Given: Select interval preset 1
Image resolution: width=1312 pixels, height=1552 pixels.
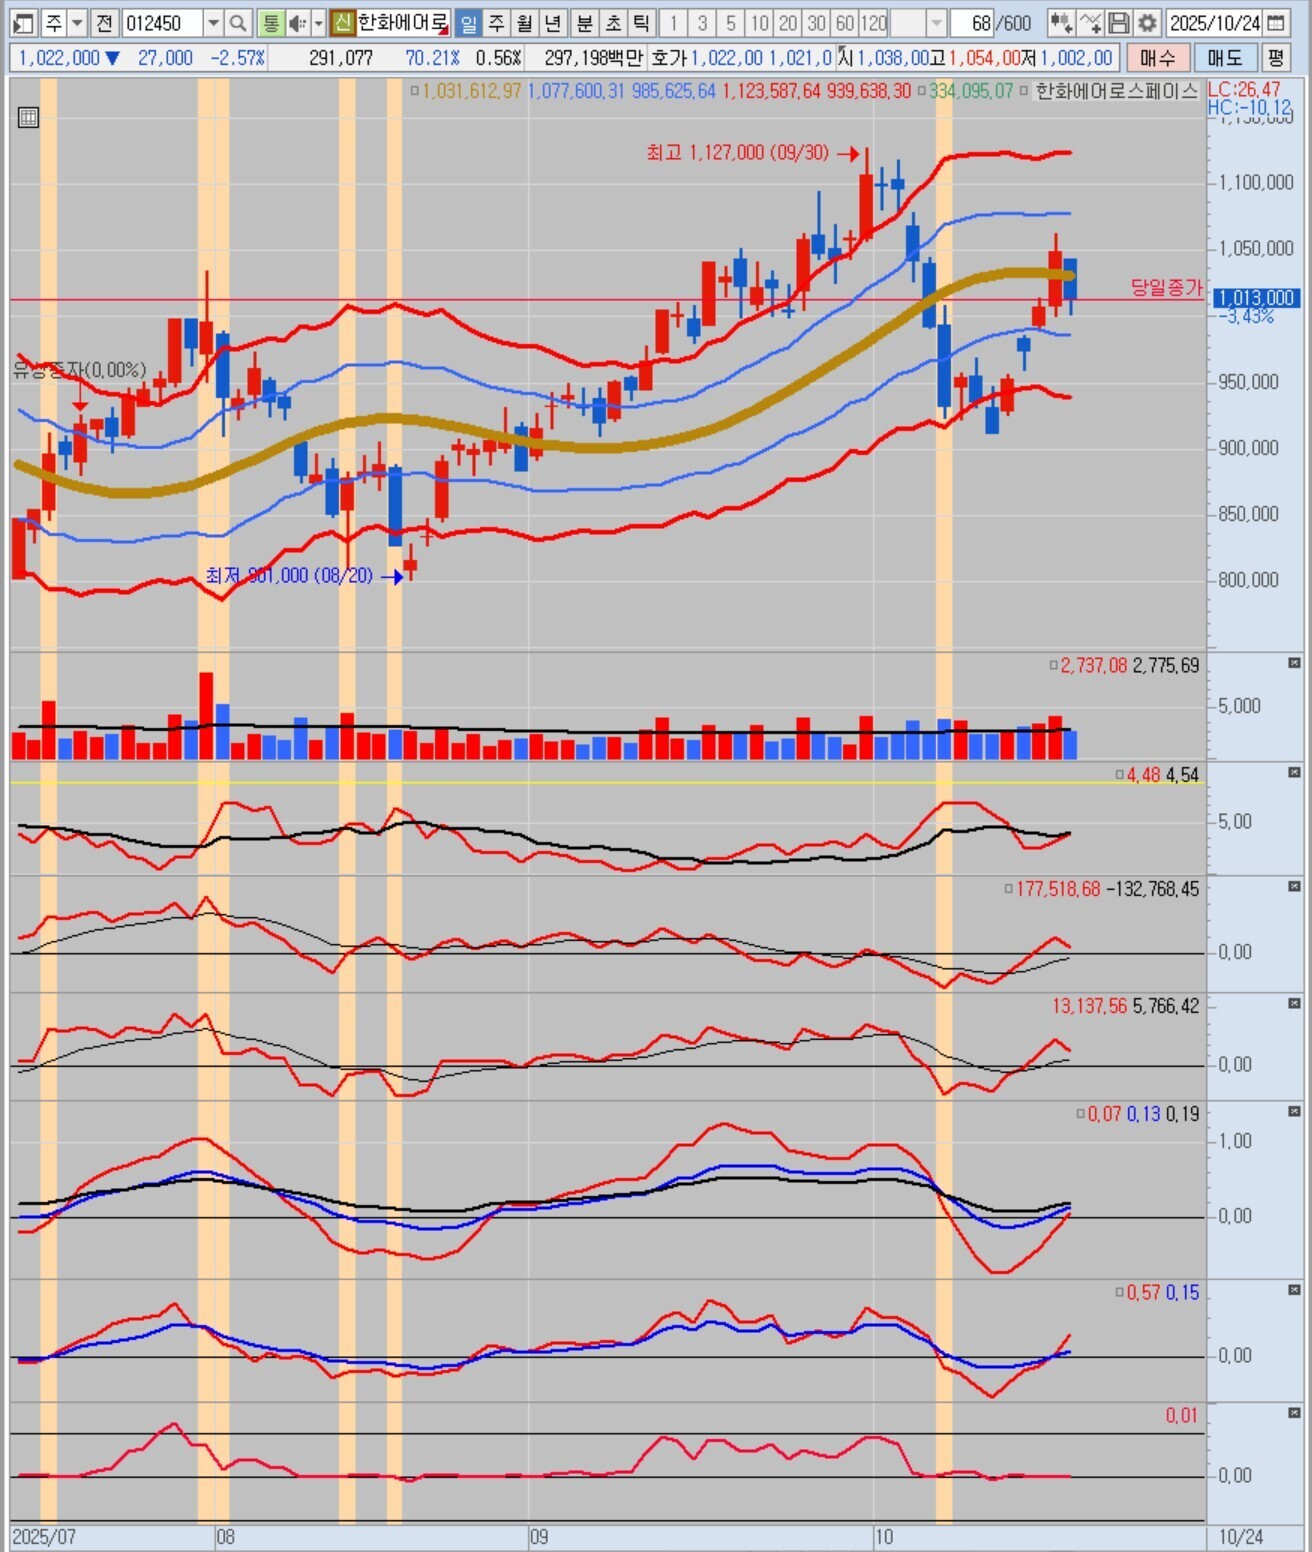Looking at the screenshot, I should [673, 23].
